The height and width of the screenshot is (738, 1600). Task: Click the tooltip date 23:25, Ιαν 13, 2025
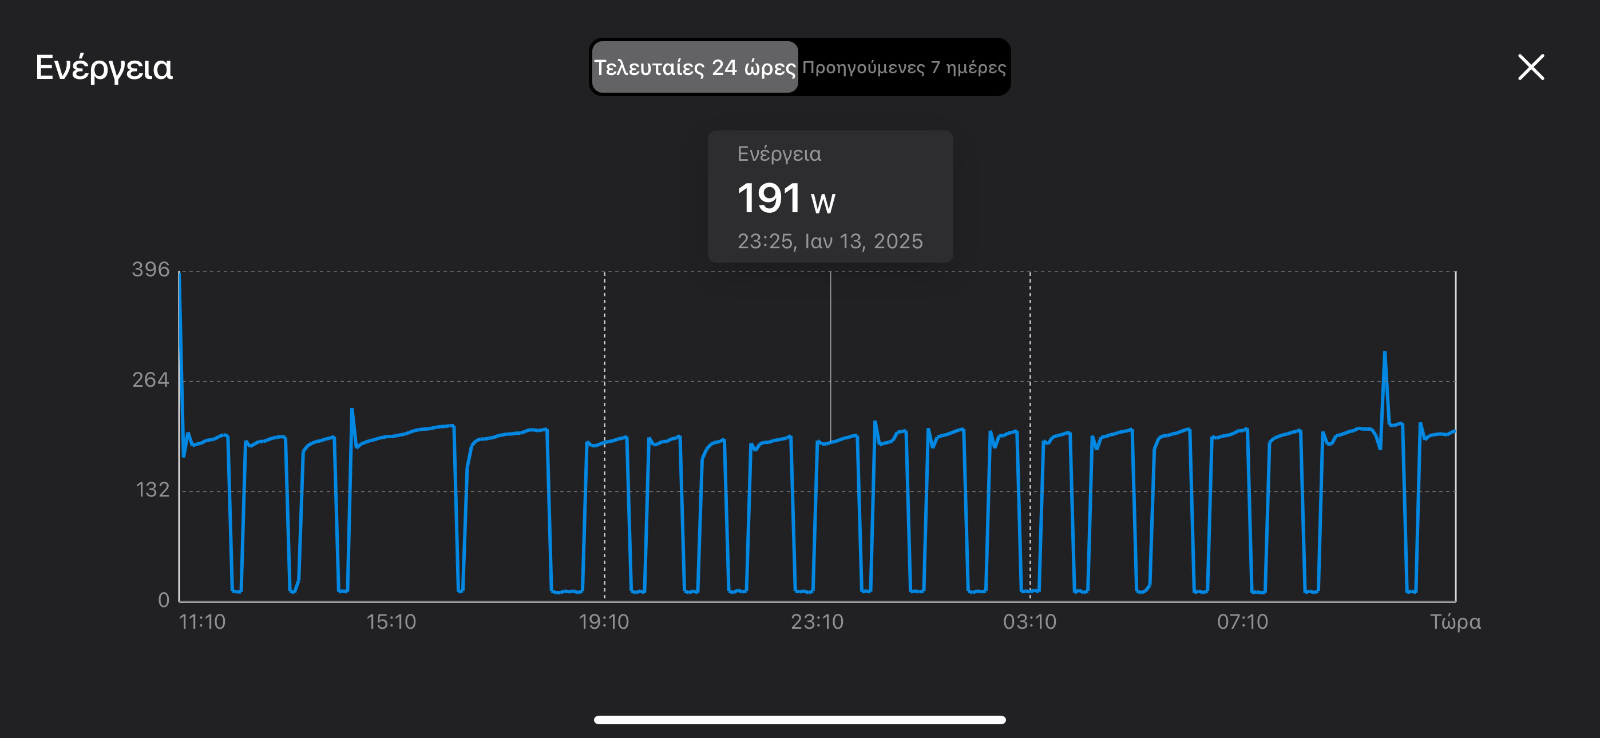pos(830,241)
